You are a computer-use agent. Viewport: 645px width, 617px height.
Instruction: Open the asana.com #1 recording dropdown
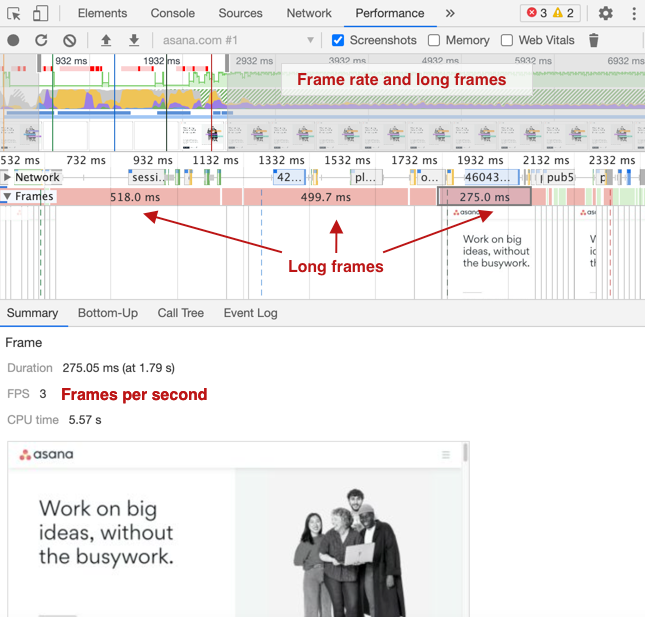click(238, 40)
